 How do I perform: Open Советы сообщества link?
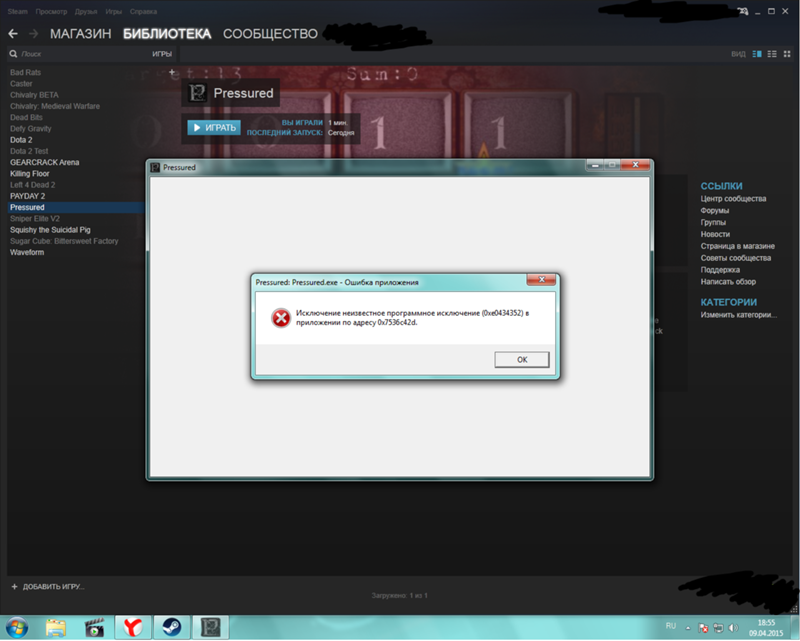[x=736, y=258]
